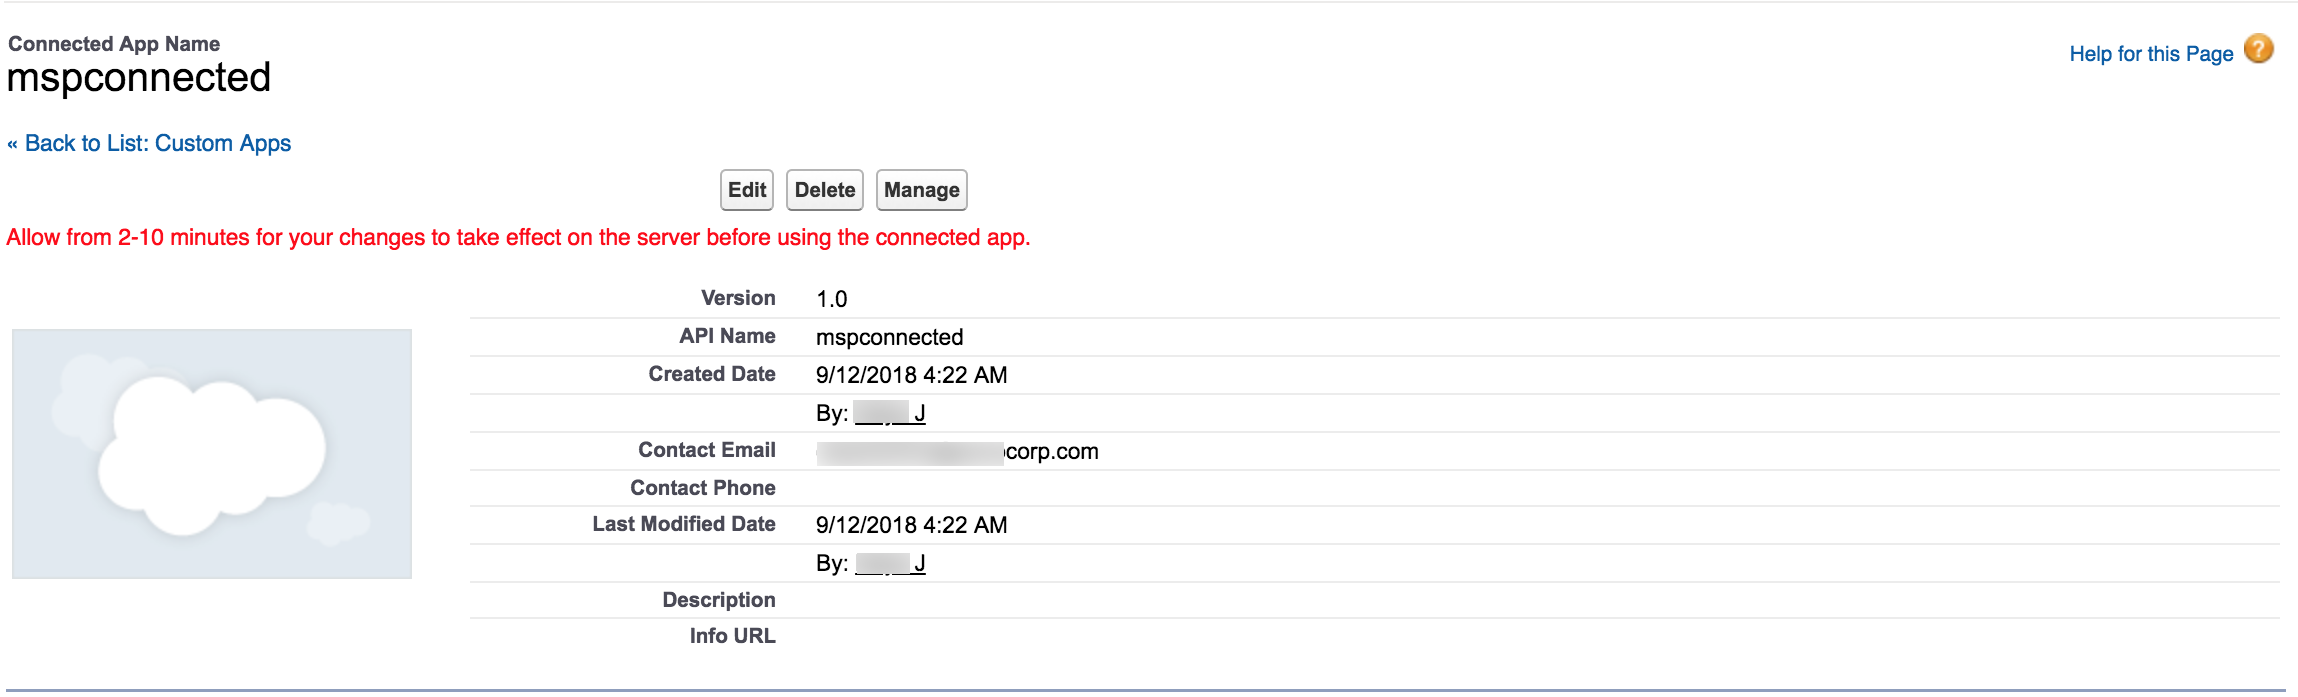Image resolution: width=2298 pixels, height=697 pixels.
Task: Open the Last Modified By user link
Action: (890, 563)
